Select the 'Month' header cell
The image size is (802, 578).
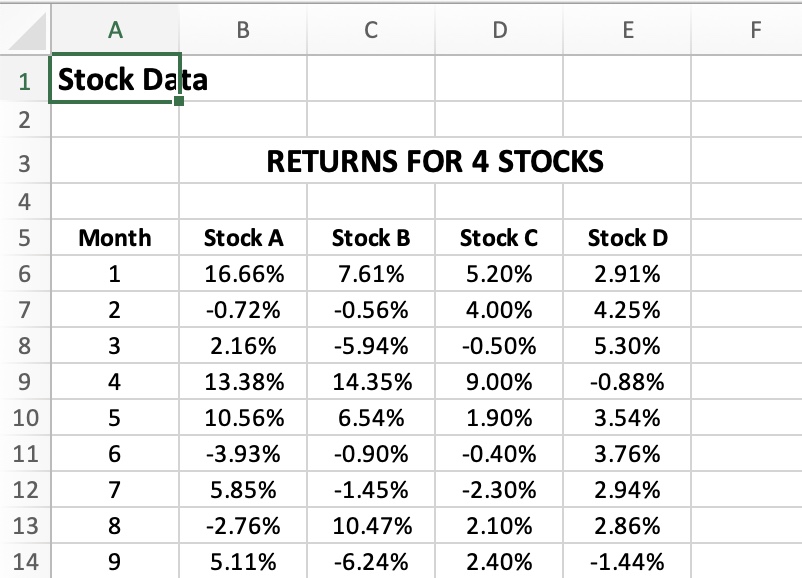[114, 238]
